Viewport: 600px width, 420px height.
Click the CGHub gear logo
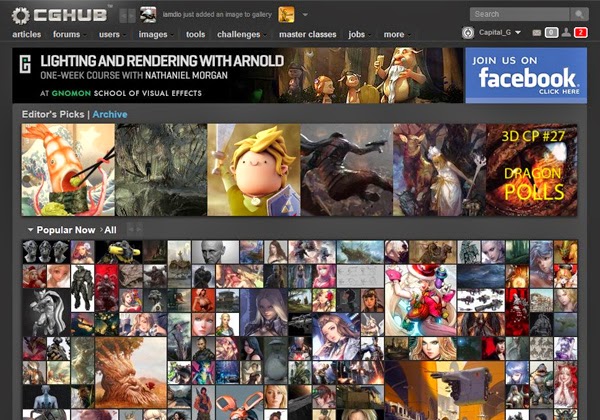pos(59,15)
